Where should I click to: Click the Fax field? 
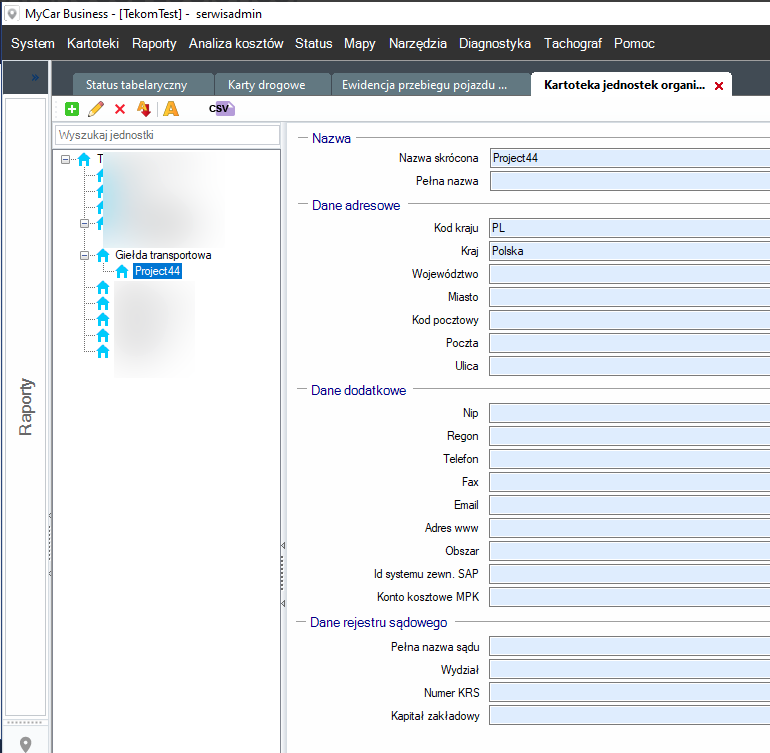pyautogui.click(x=630, y=482)
